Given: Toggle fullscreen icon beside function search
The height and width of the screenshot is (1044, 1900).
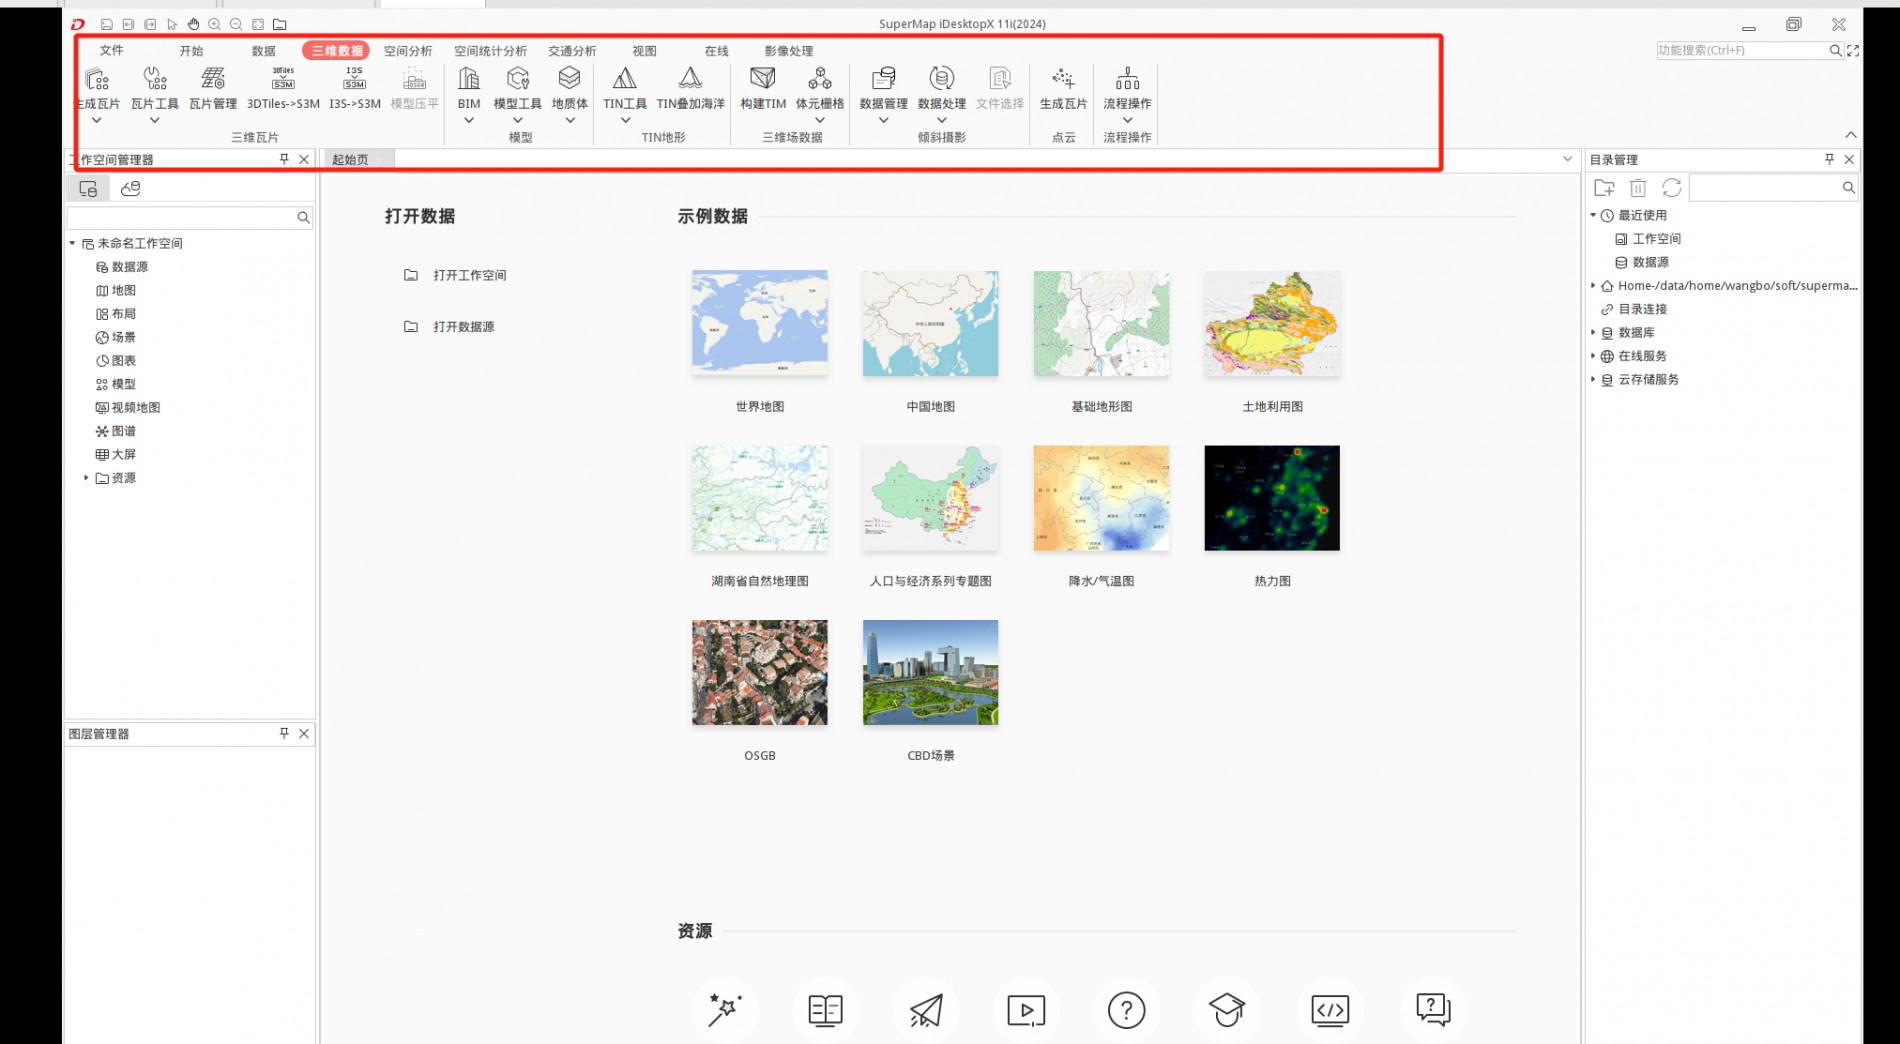Looking at the screenshot, I should [1853, 50].
